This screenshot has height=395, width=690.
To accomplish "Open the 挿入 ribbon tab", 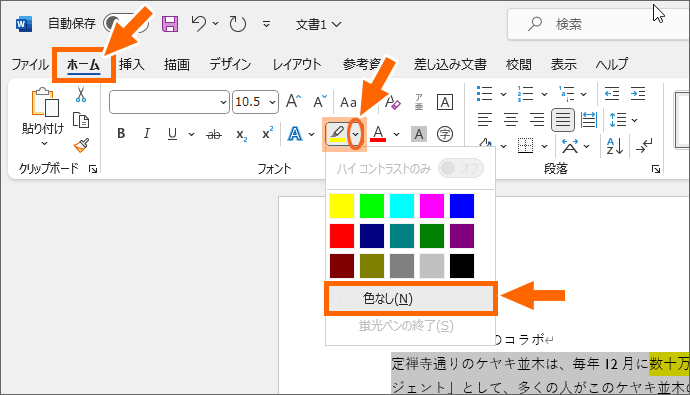I will click(131, 65).
